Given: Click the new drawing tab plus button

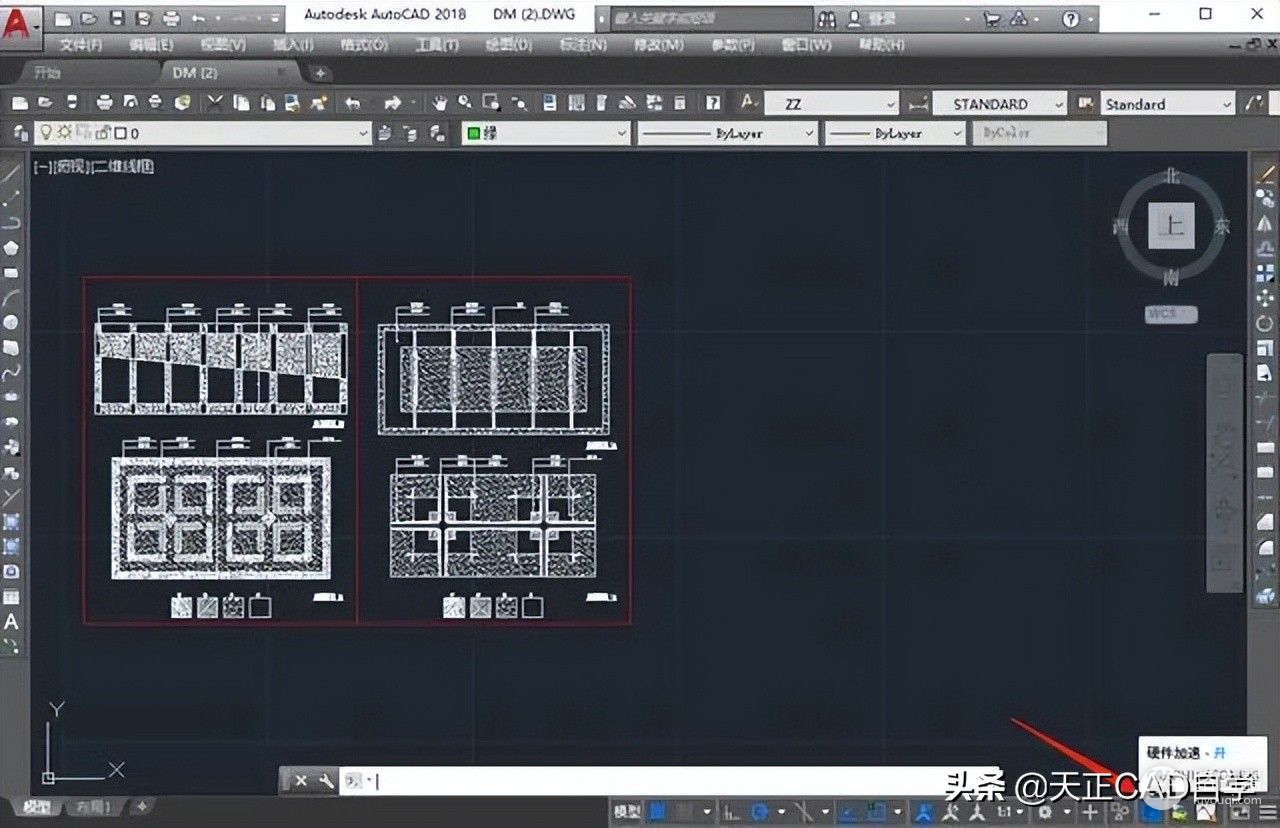Looking at the screenshot, I should click(x=320, y=73).
